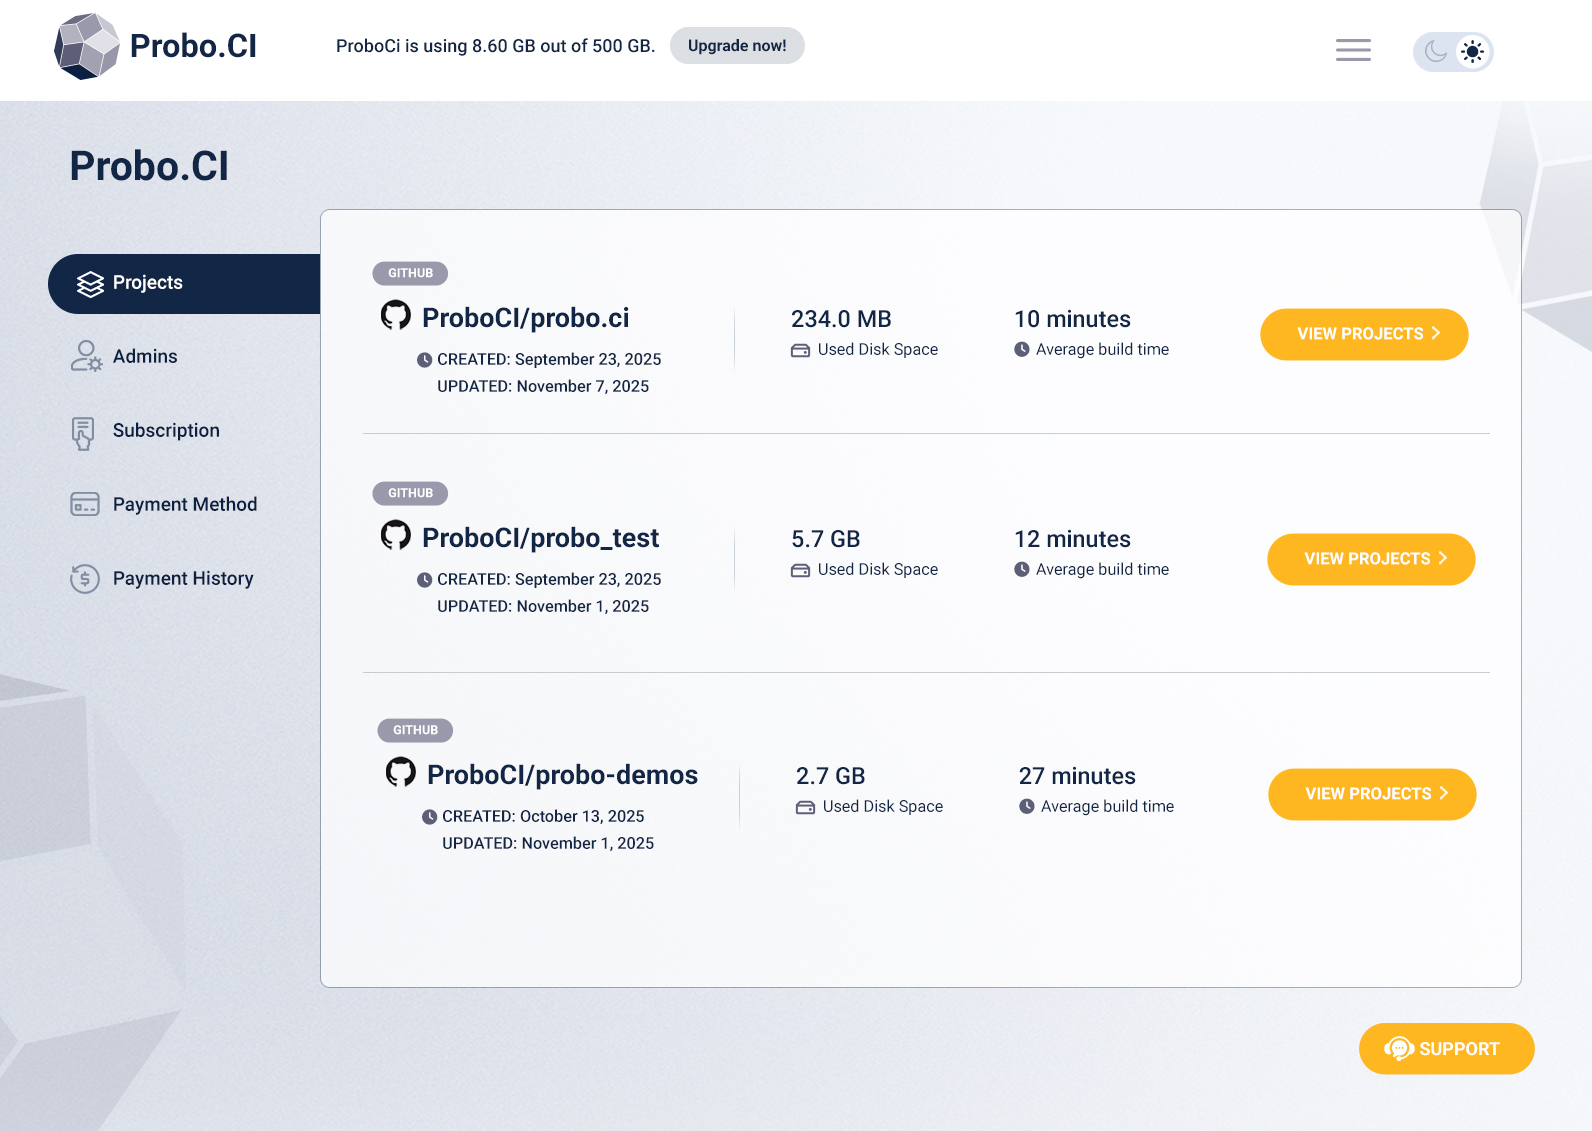
Task: Click View Projects for ProboCI/probo-demos
Action: (1372, 794)
